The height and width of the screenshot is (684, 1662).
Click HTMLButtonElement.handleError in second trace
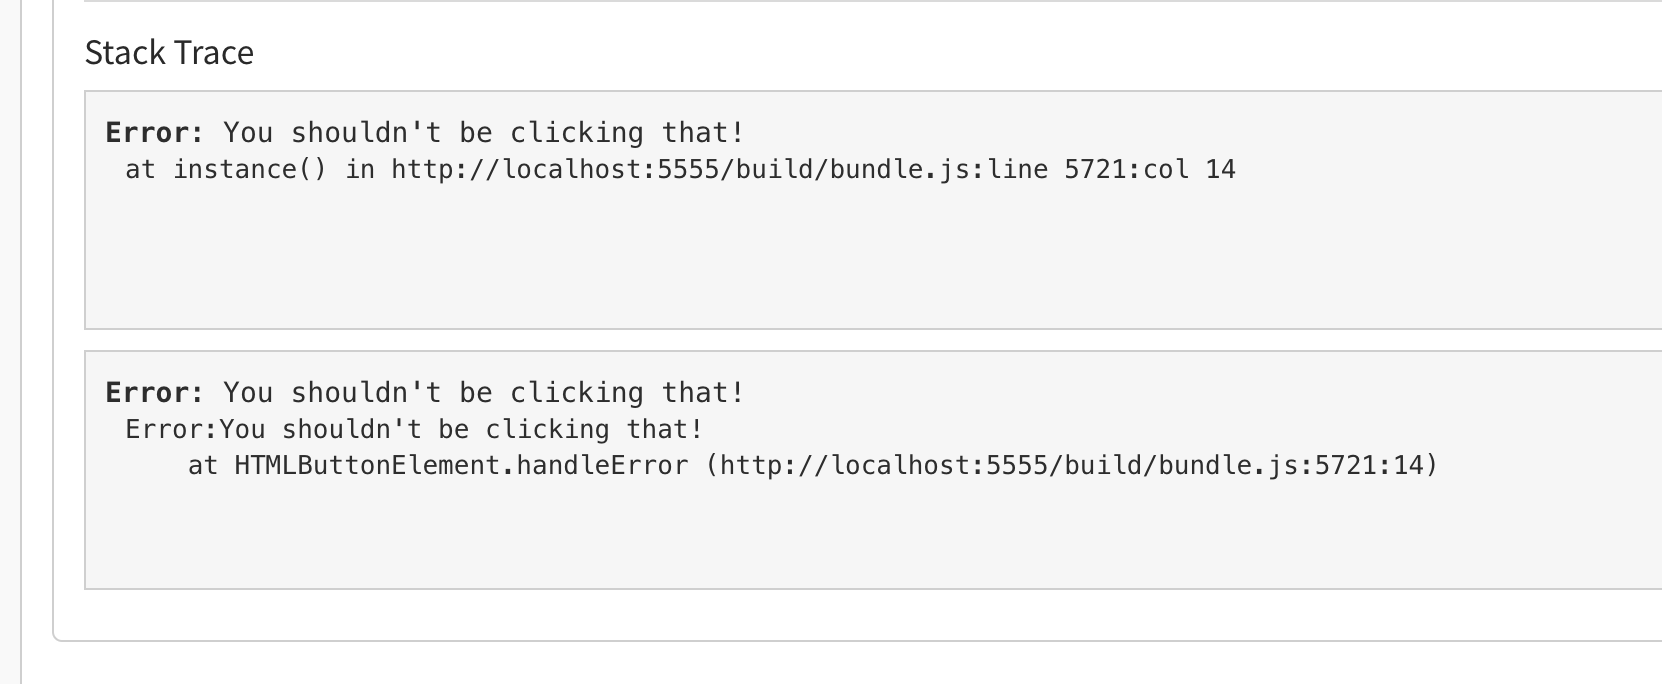coord(461,466)
